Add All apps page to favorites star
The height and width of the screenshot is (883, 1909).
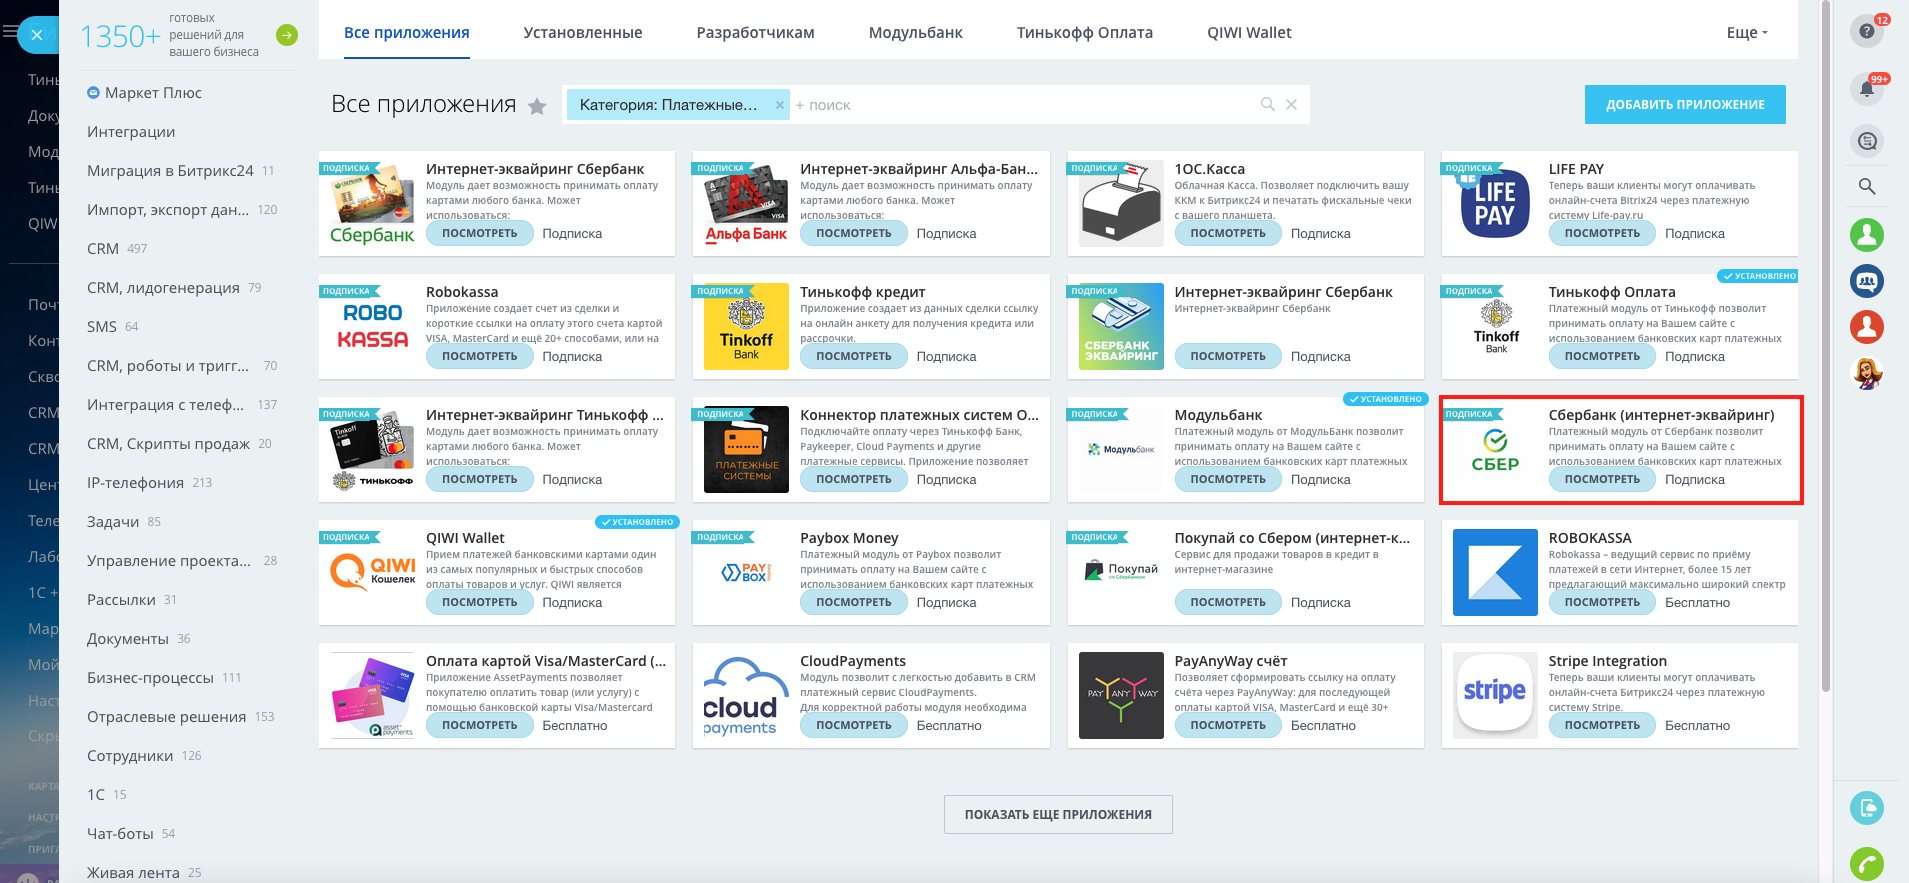pos(537,106)
